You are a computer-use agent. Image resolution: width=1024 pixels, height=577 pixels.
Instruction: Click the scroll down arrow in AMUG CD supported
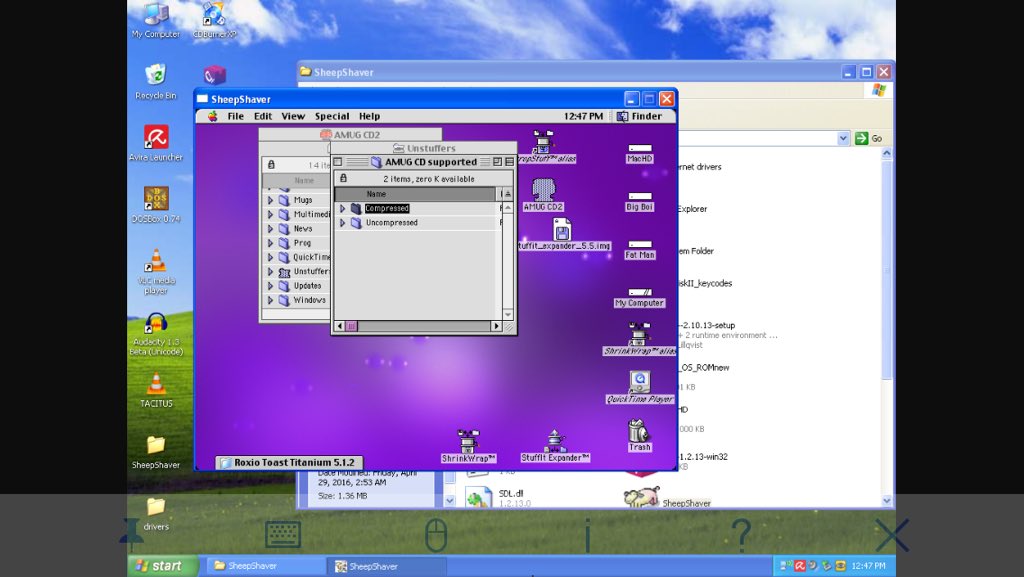pyautogui.click(x=508, y=315)
